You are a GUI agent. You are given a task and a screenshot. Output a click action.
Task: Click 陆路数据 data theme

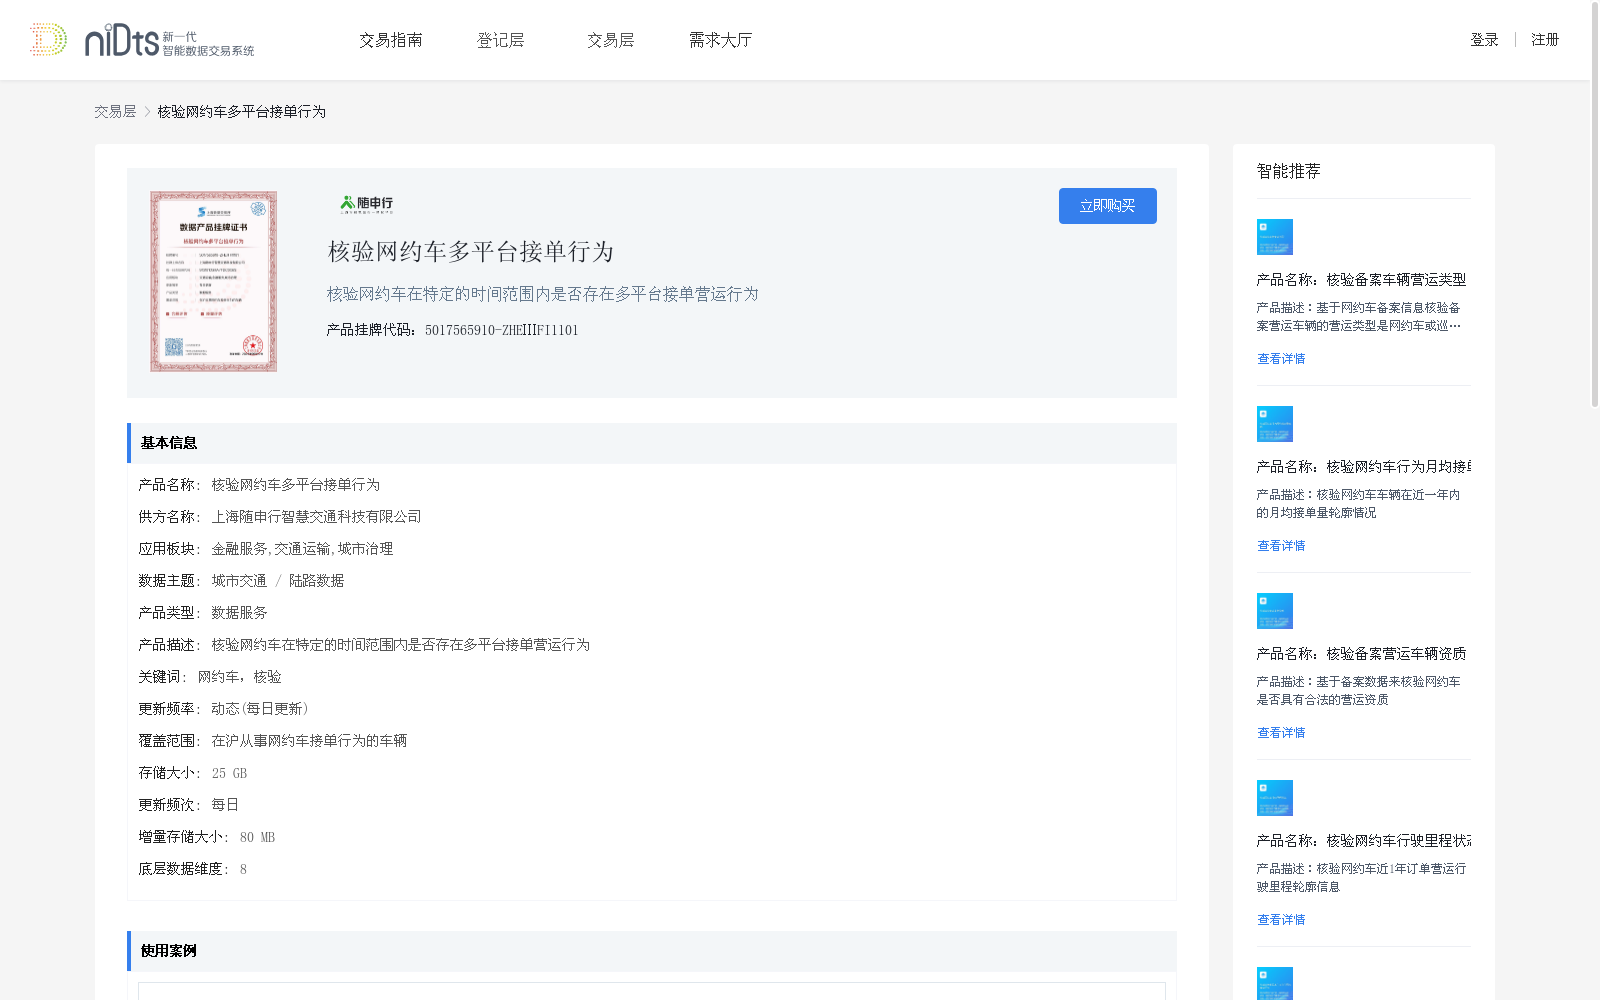click(x=316, y=581)
